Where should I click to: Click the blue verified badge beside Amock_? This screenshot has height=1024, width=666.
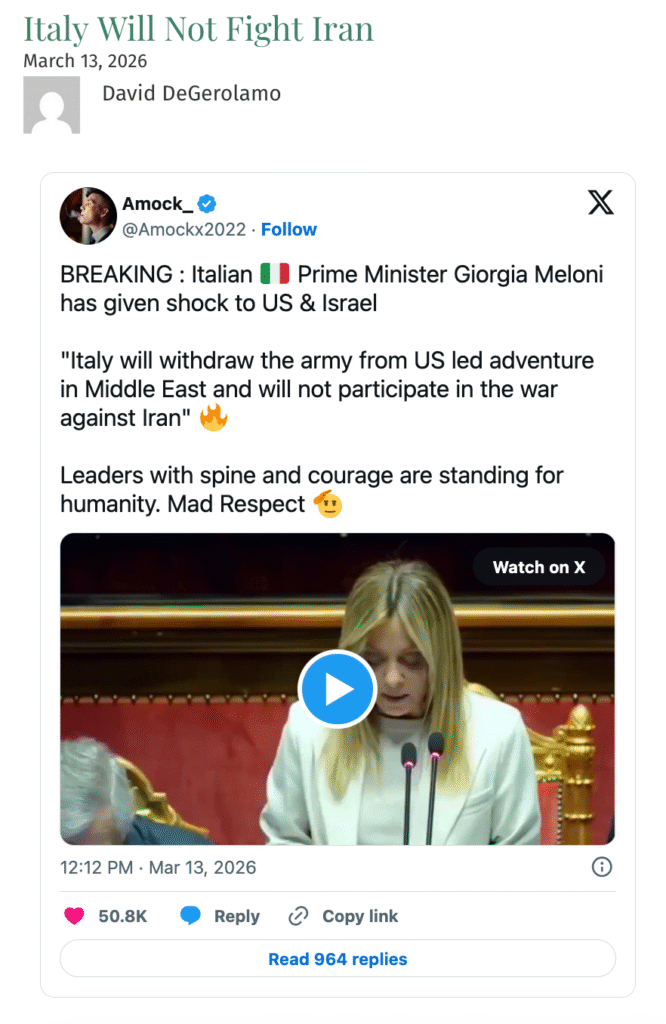tap(207, 204)
